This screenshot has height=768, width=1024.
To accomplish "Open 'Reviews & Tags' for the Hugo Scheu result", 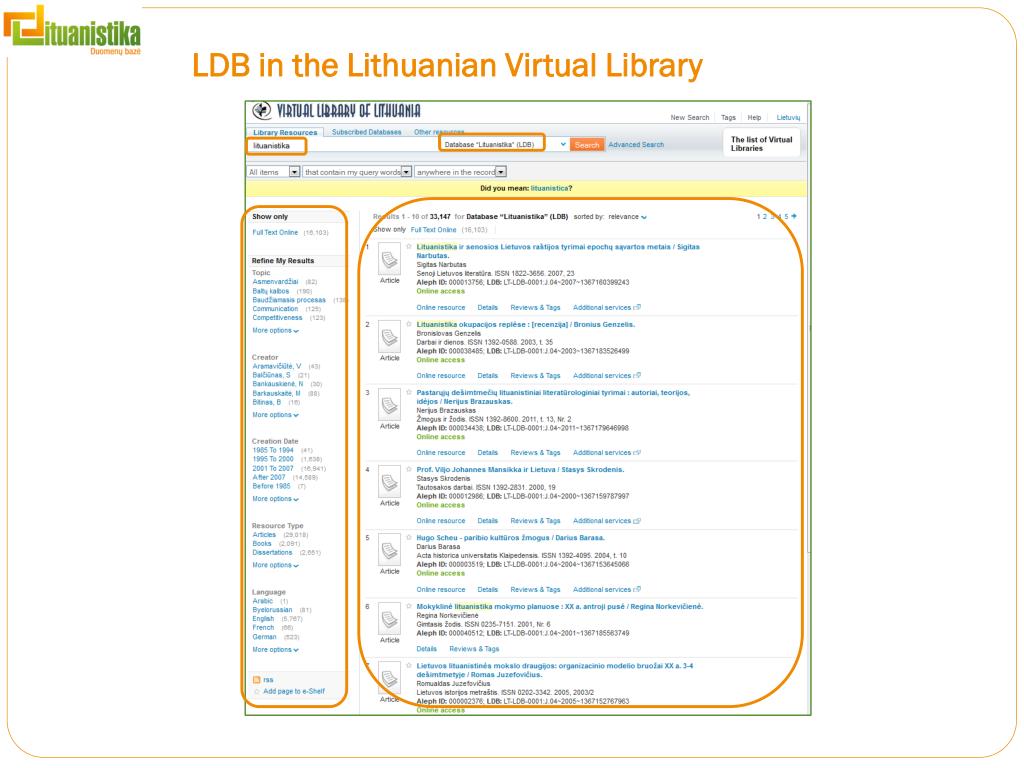I will tap(536, 590).
